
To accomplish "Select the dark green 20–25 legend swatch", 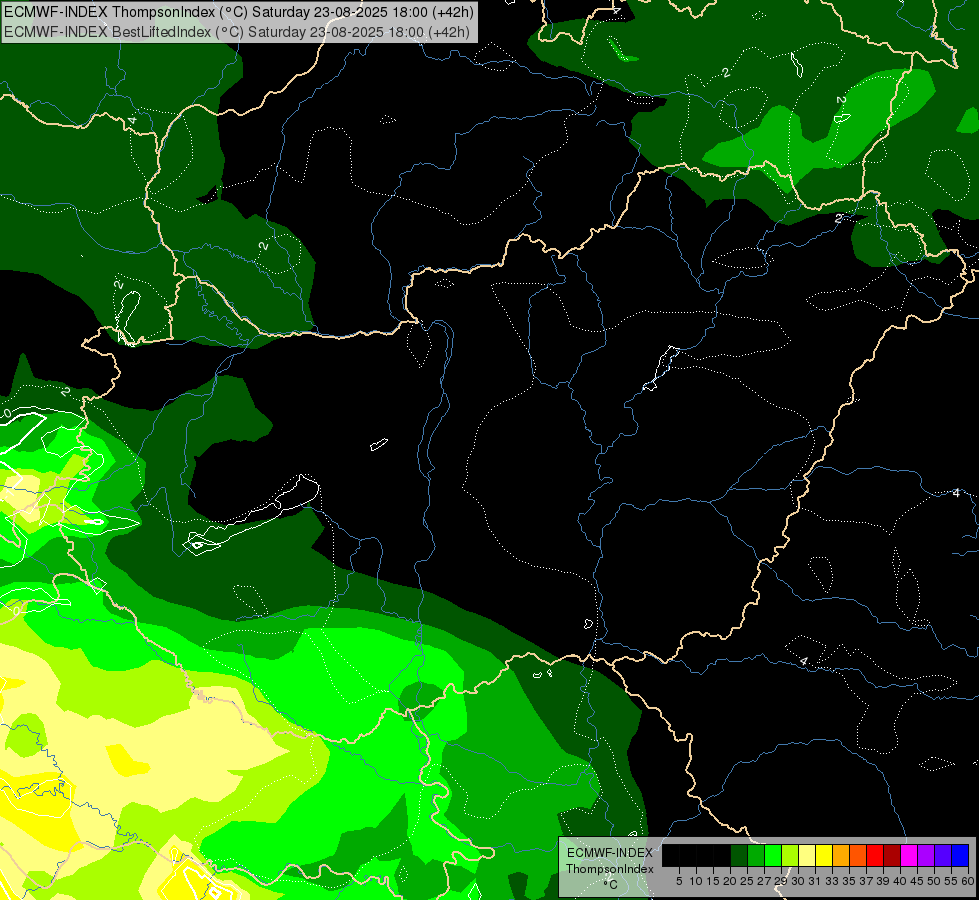I will pos(739,855).
